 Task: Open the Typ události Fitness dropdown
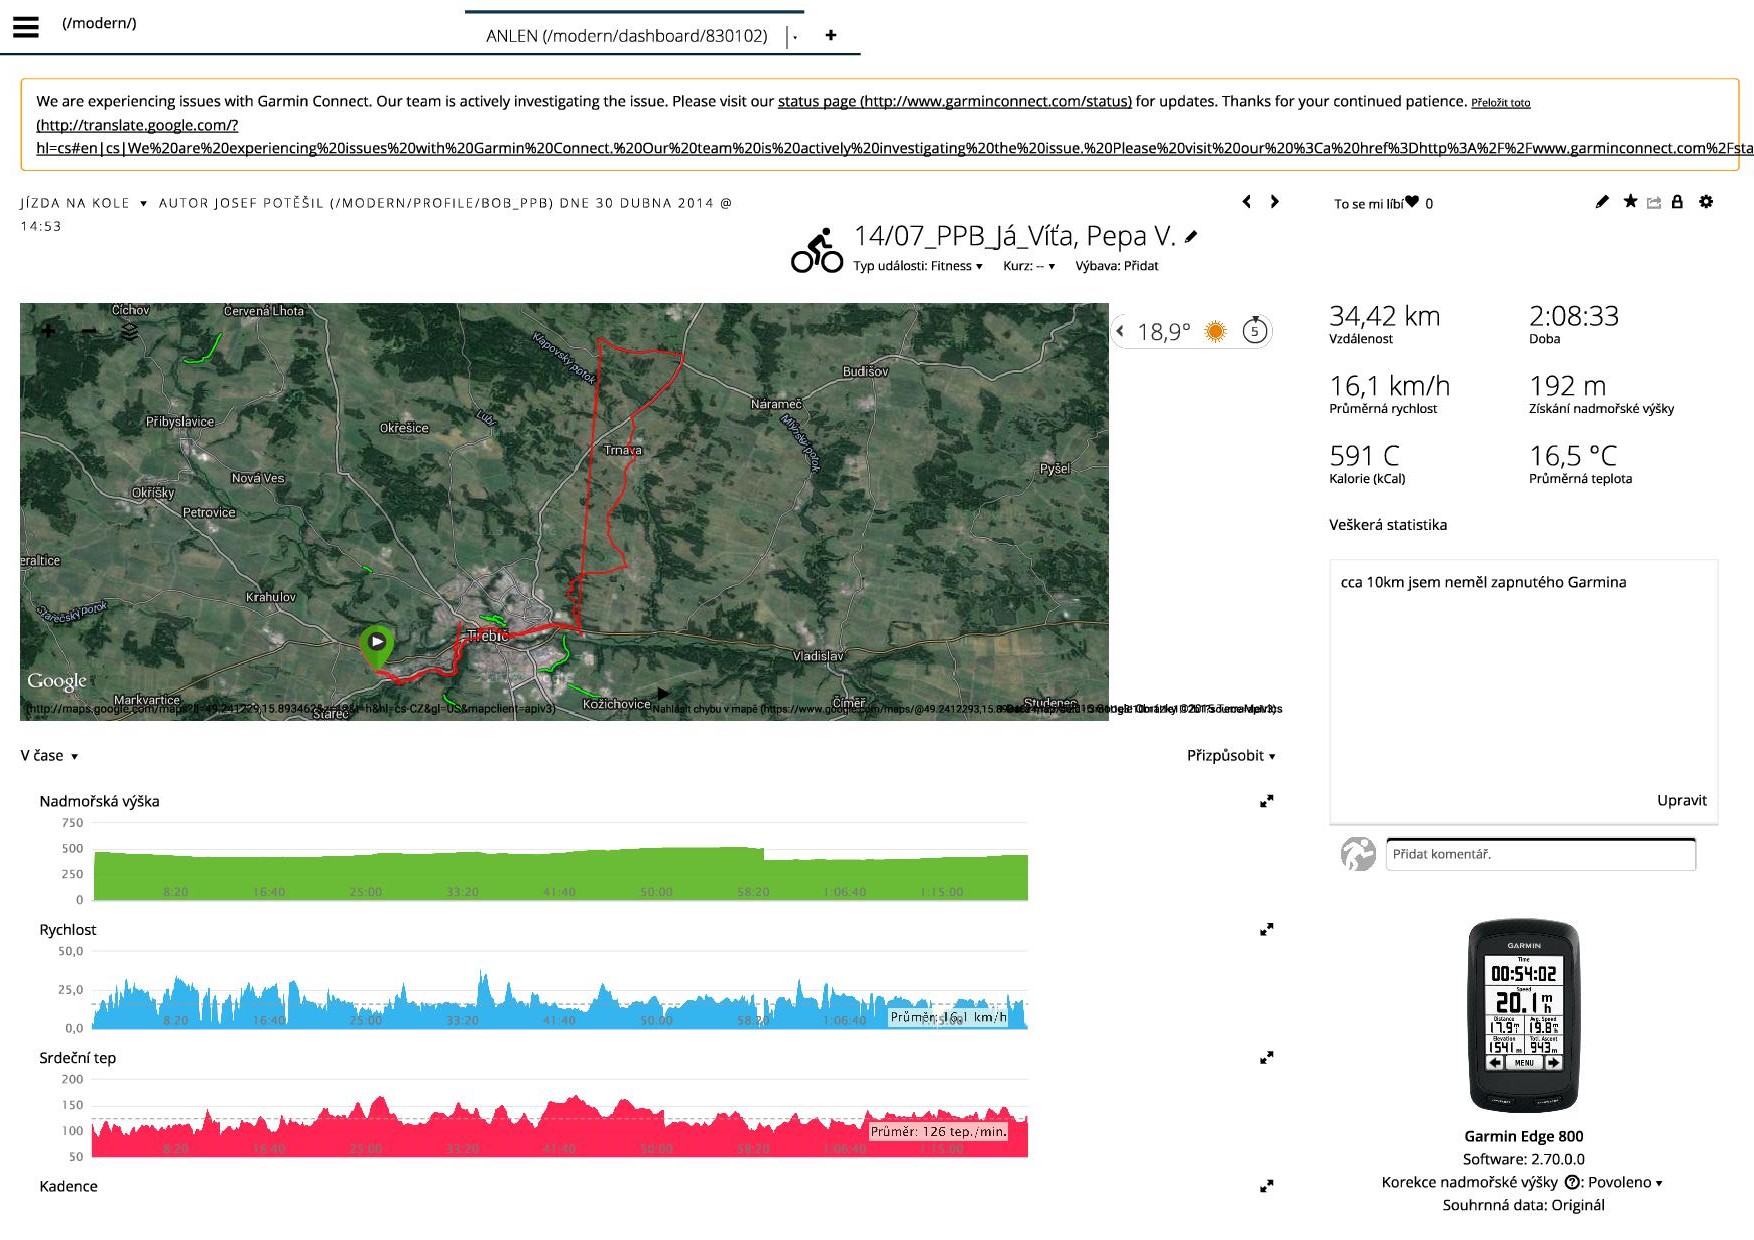tap(918, 266)
